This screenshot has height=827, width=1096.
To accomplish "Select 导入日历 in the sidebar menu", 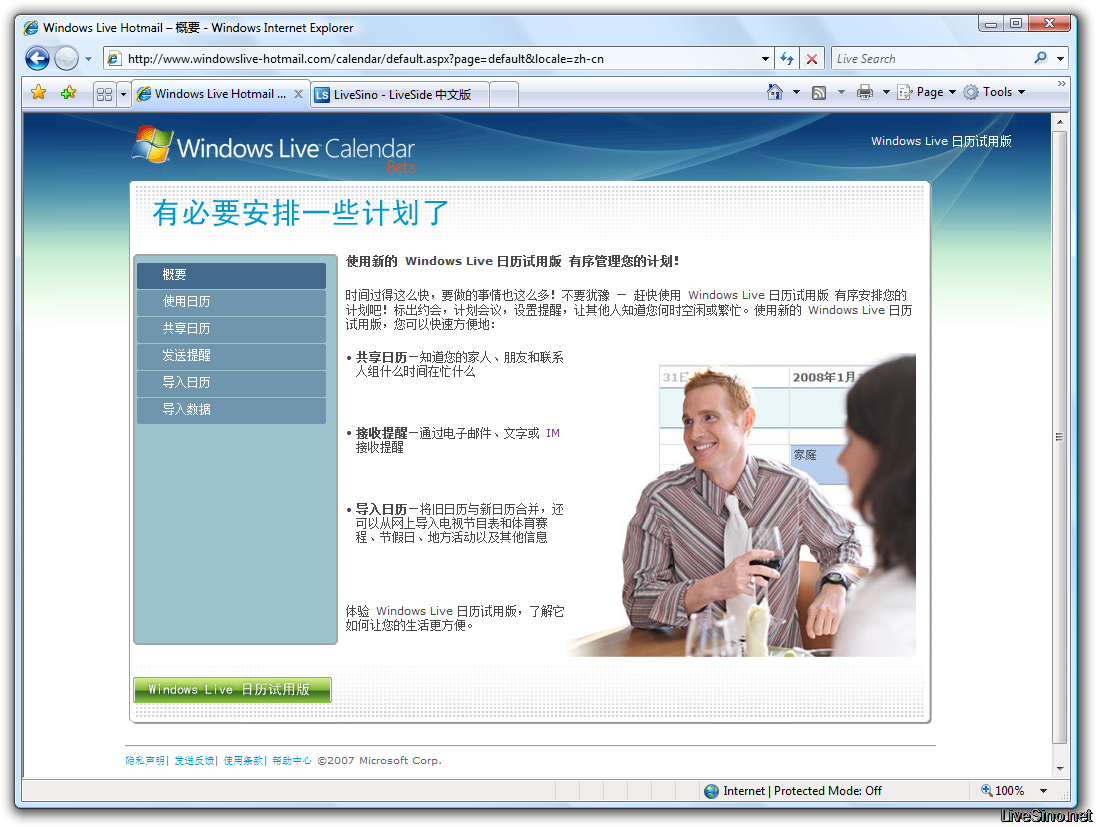I will 231,383.
